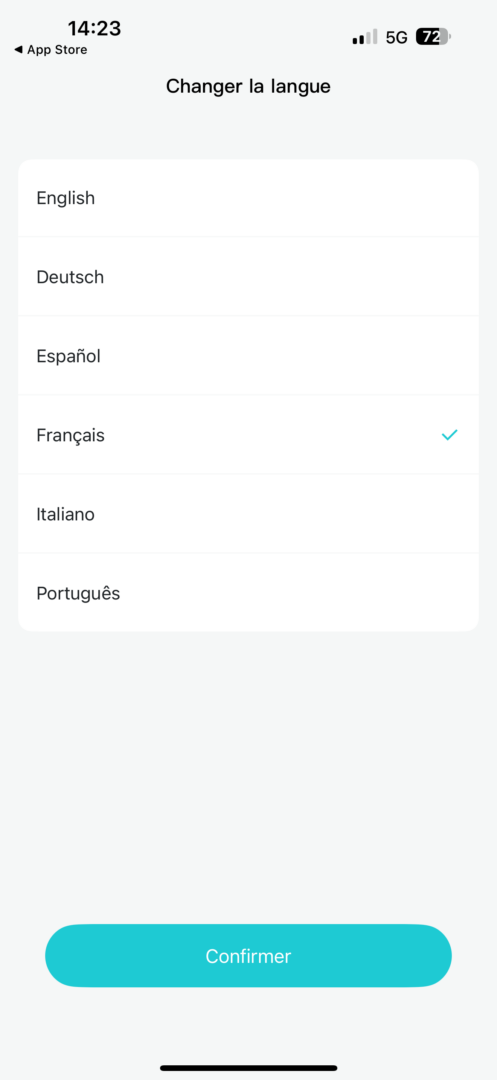This screenshot has height=1080, width=497.
Task: Tap the cellular signal bars icon
Action: point(365,37)
